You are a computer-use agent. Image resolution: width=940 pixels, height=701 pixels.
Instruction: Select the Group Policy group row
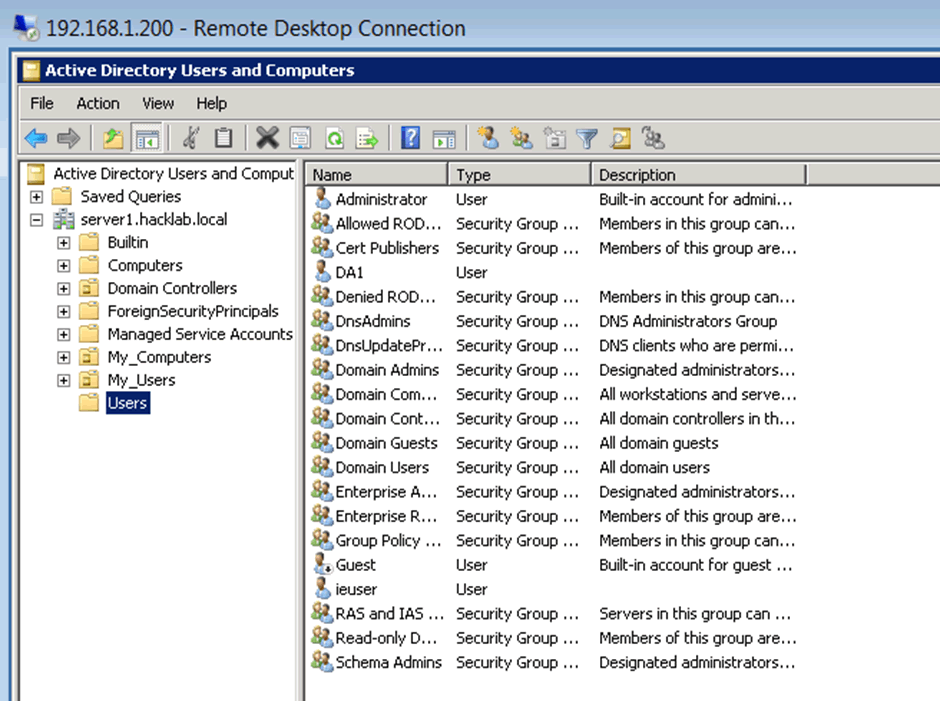(x=555, y=540)
